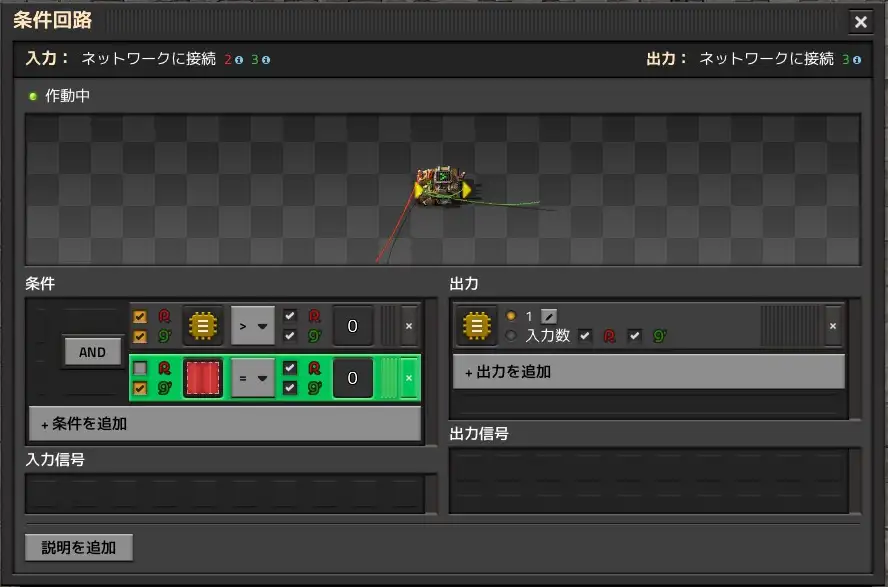Delete the first condition row with its X
This screenshot has width=888, height=587.
point(408,325)
